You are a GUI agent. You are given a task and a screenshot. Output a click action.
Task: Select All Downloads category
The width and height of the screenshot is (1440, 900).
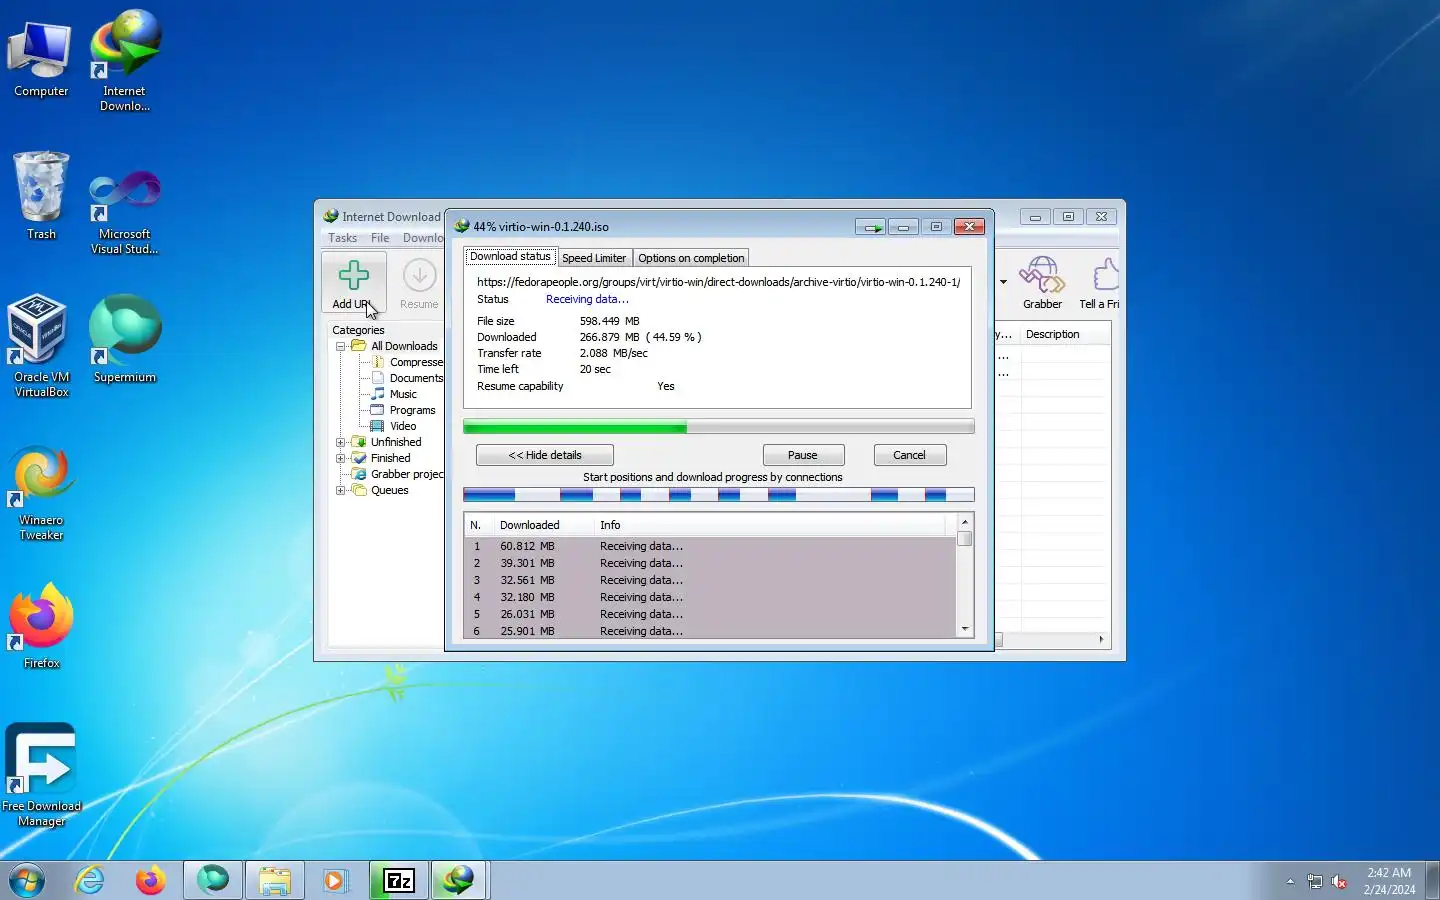click(404, 346)
